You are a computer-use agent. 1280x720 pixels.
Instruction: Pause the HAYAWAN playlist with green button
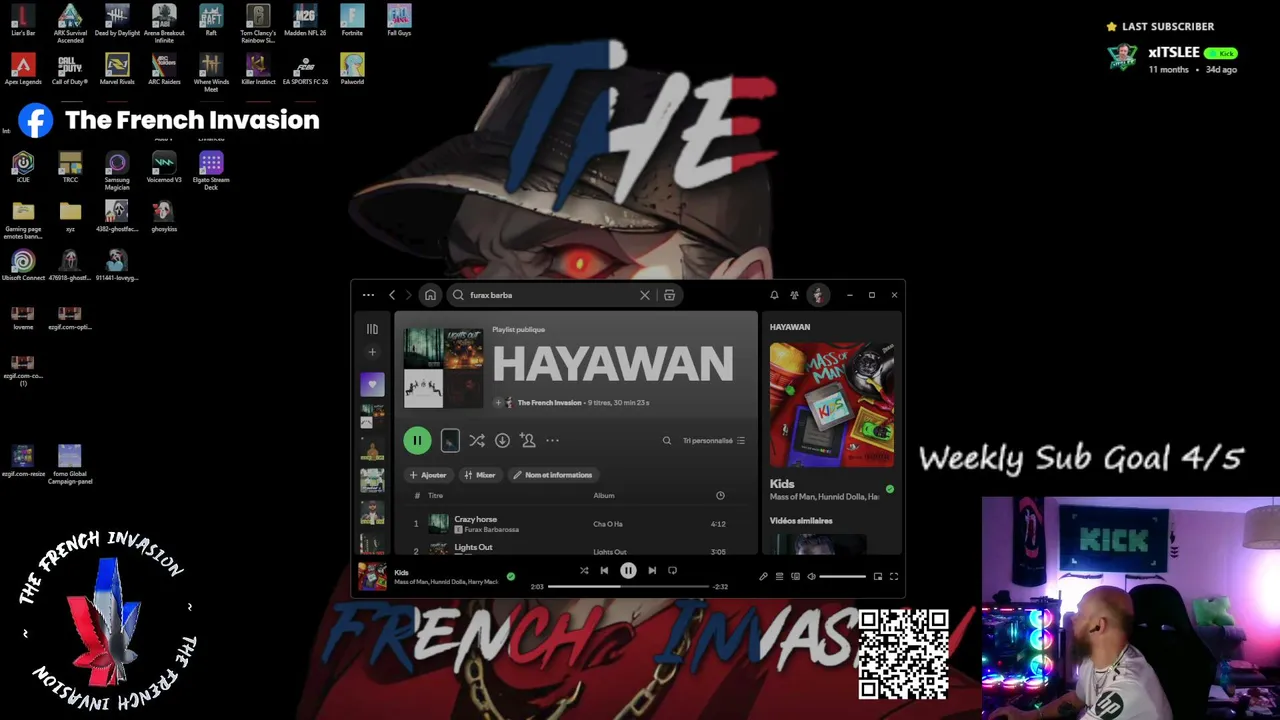point(417,440)
